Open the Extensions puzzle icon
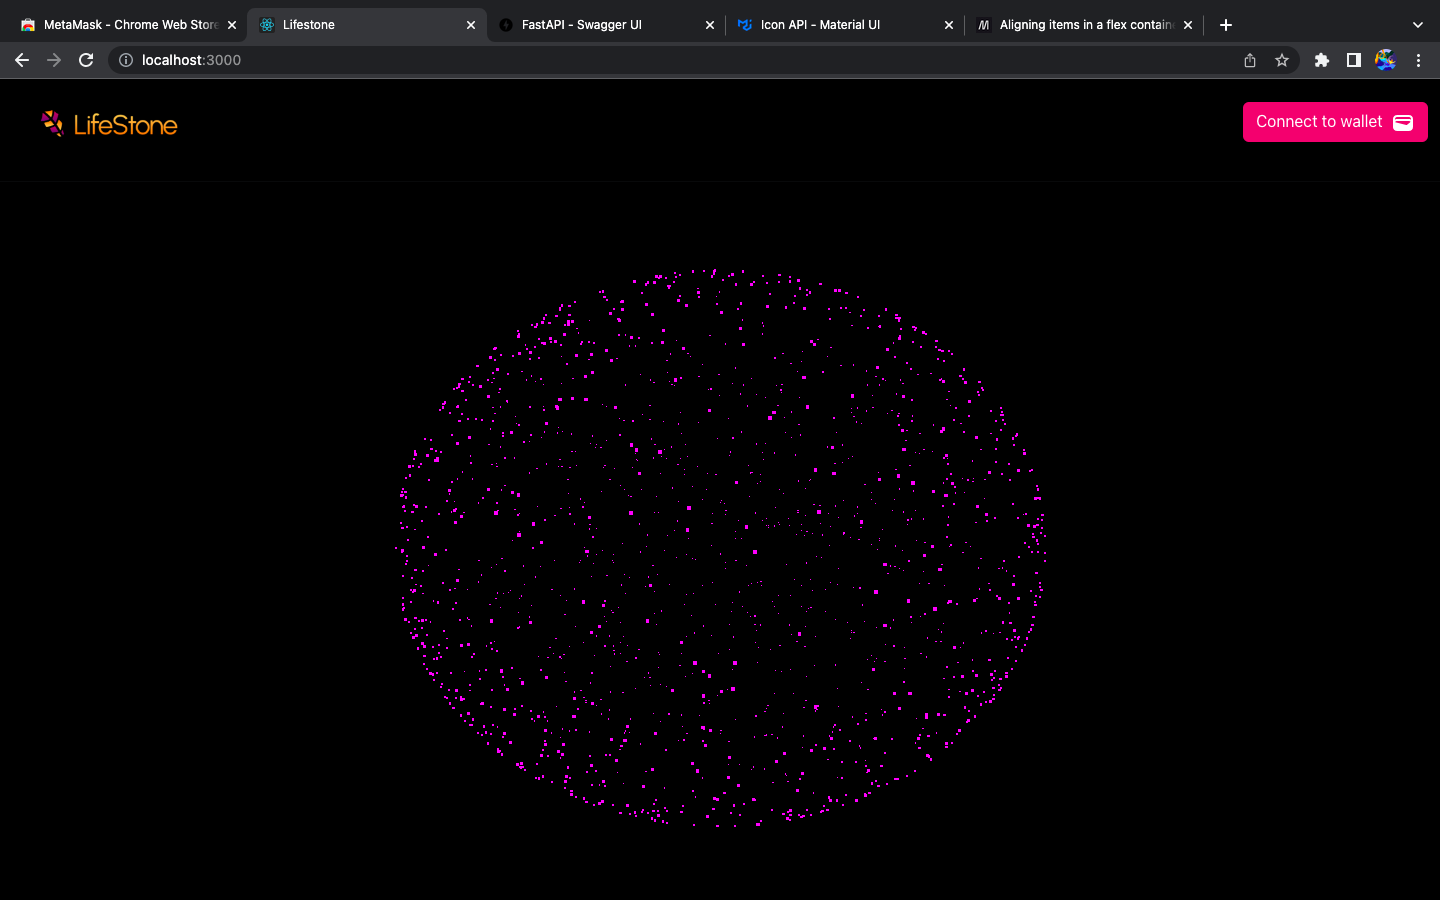 coord(1322,60)
